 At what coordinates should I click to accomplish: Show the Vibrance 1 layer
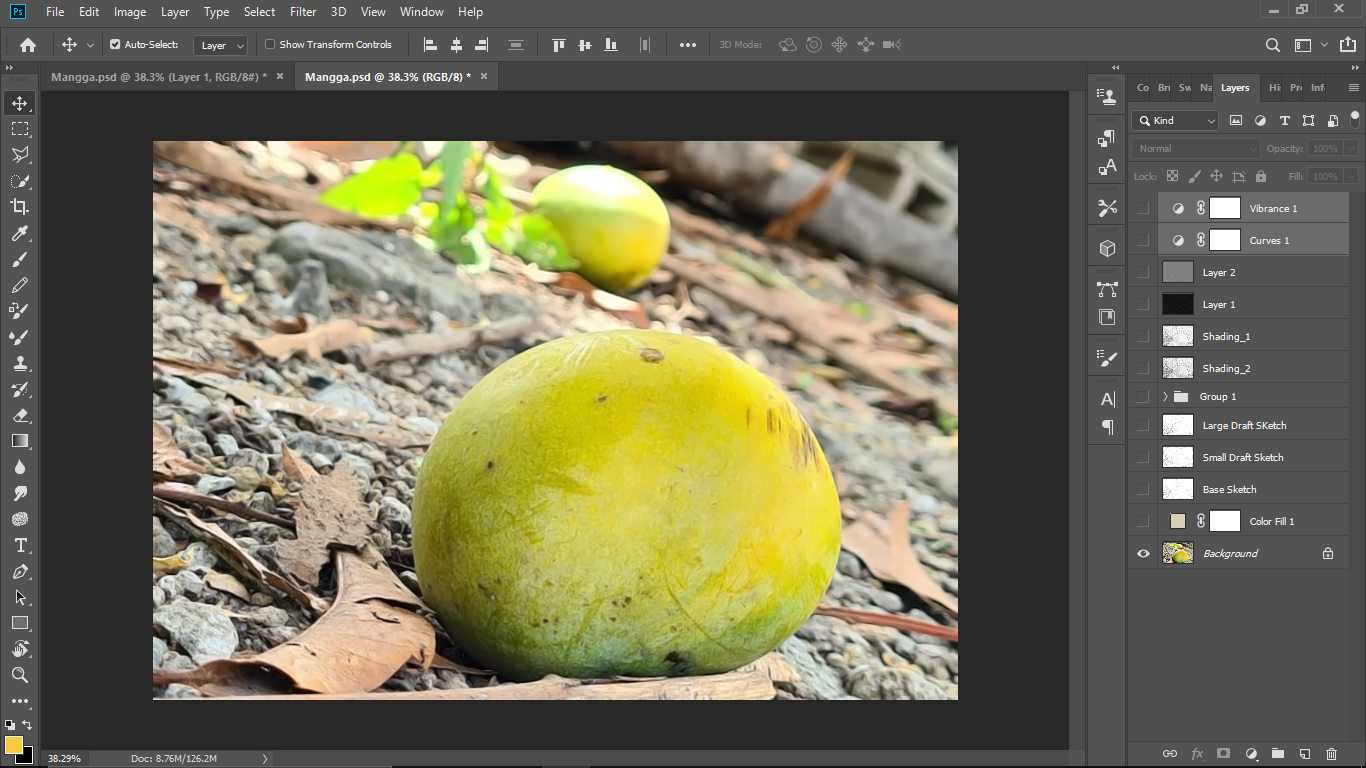tap(1143, 208)
